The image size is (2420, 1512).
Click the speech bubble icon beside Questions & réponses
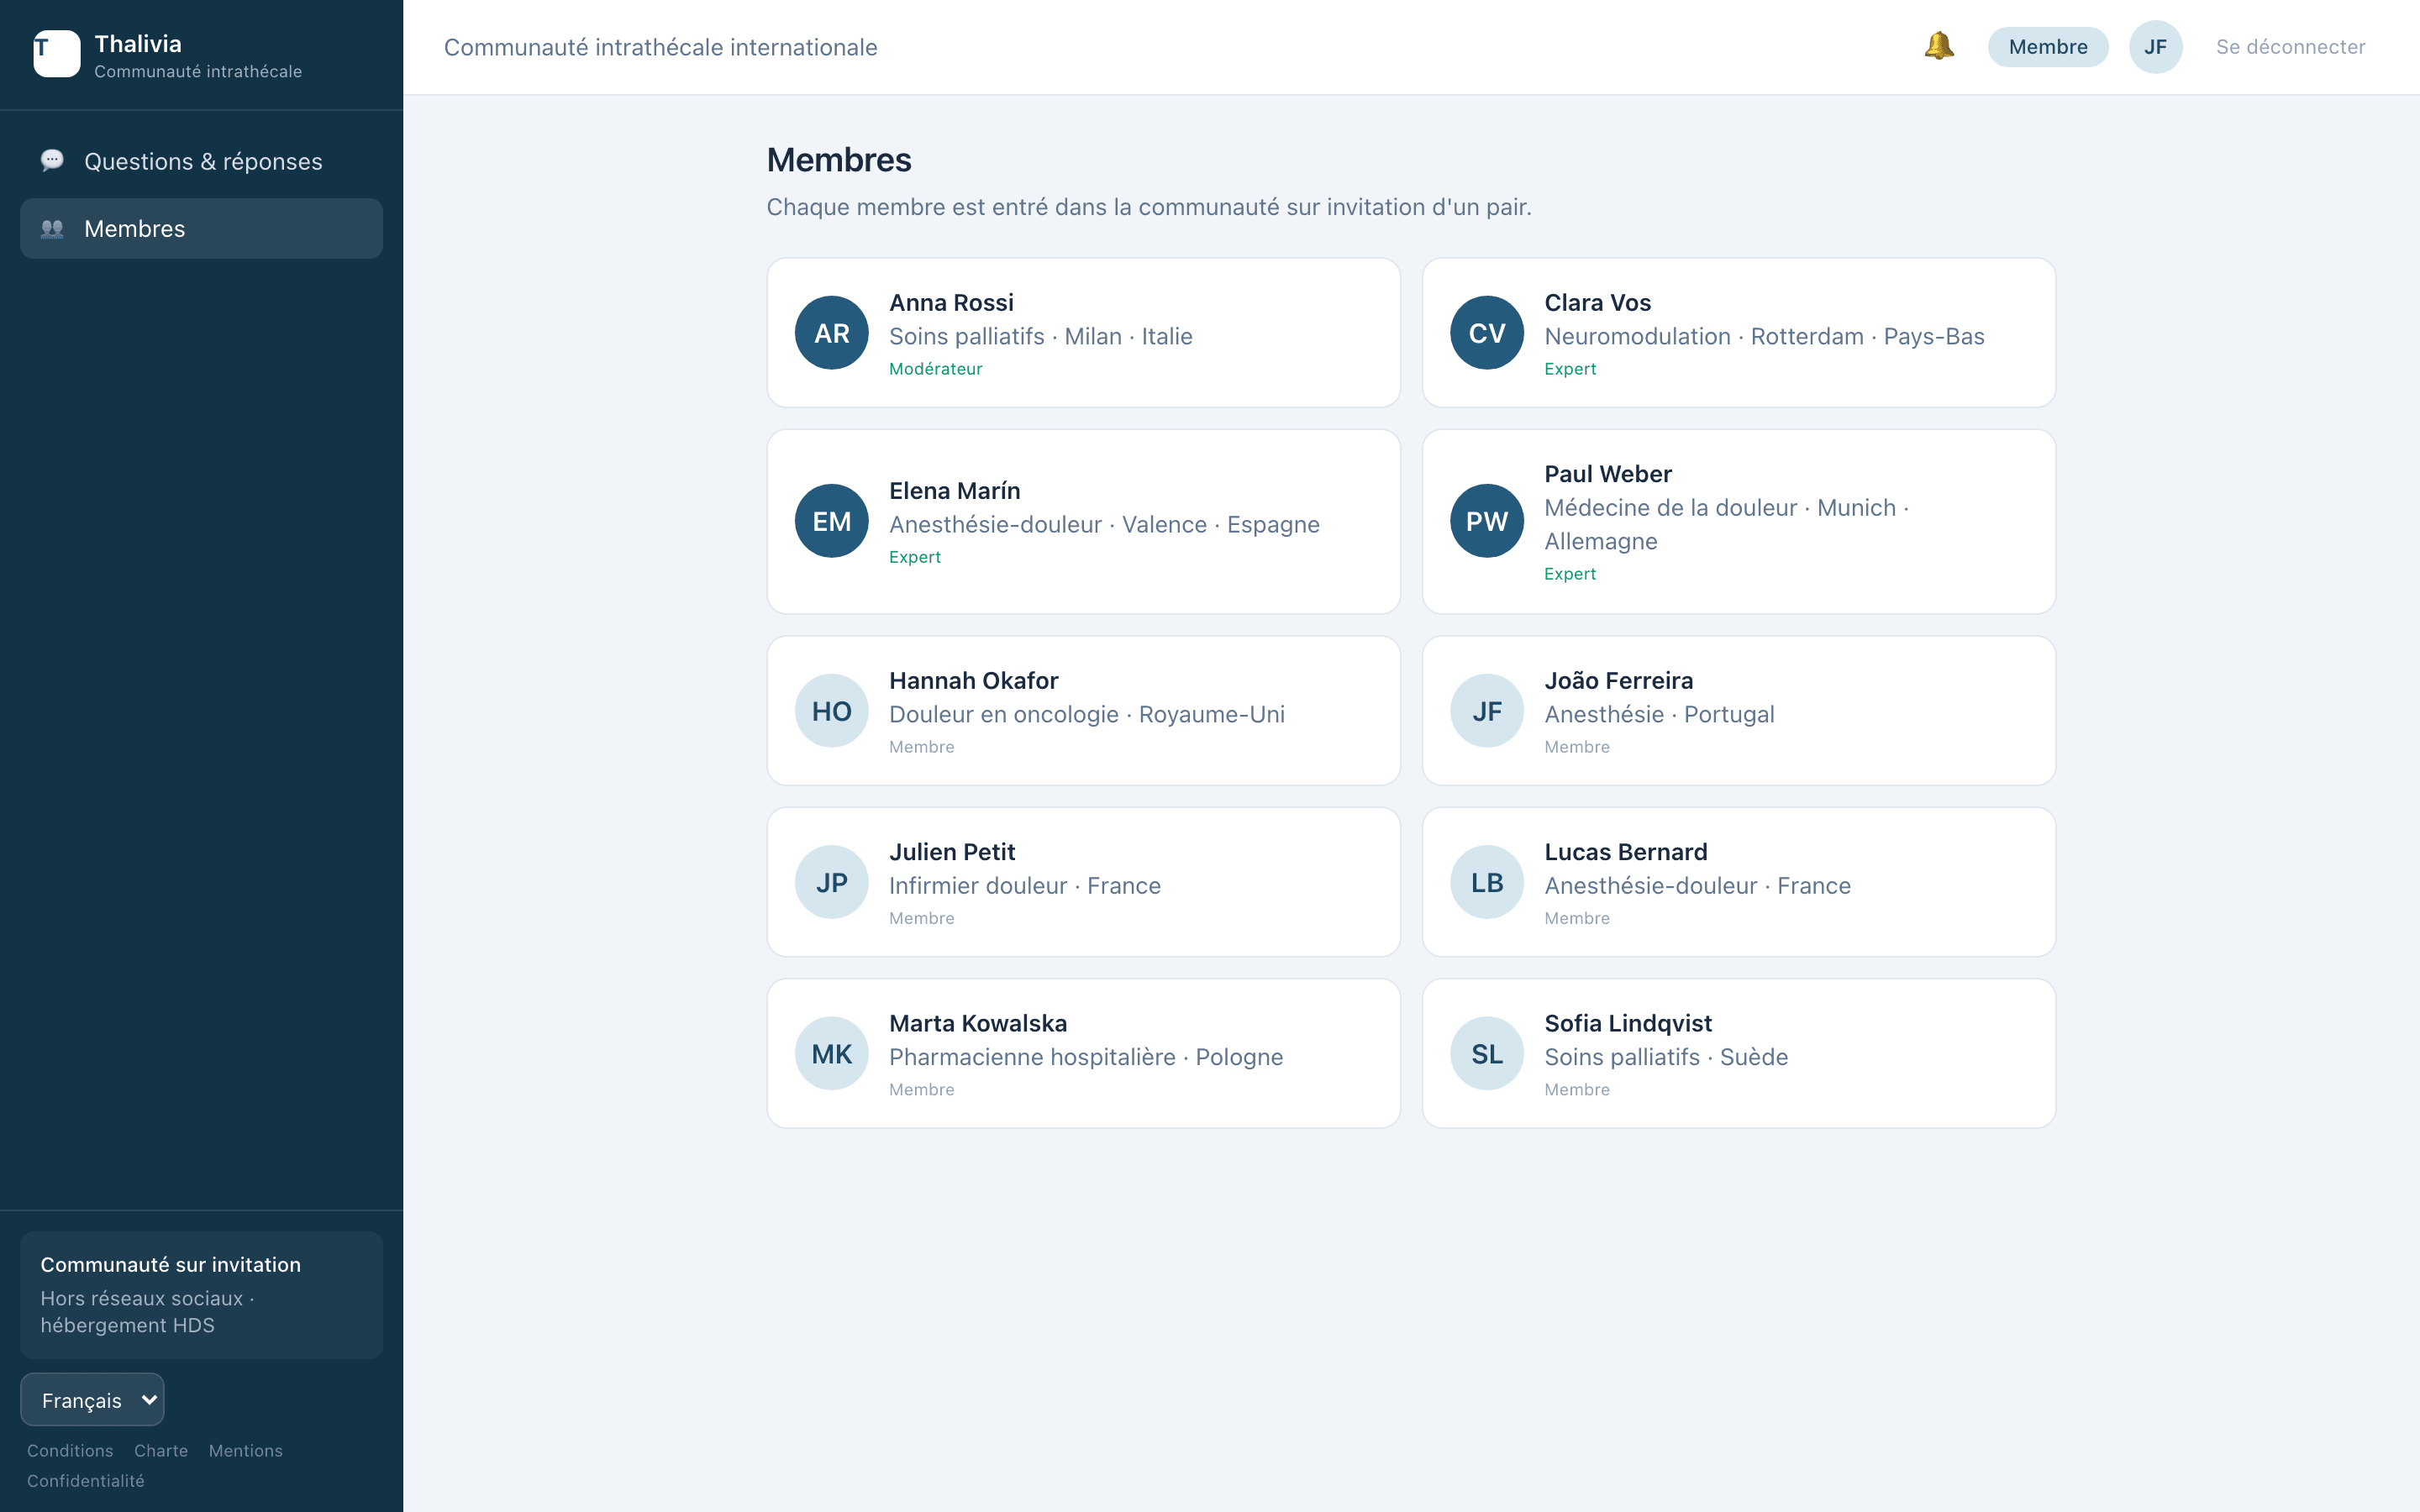(x=52, y=161)
